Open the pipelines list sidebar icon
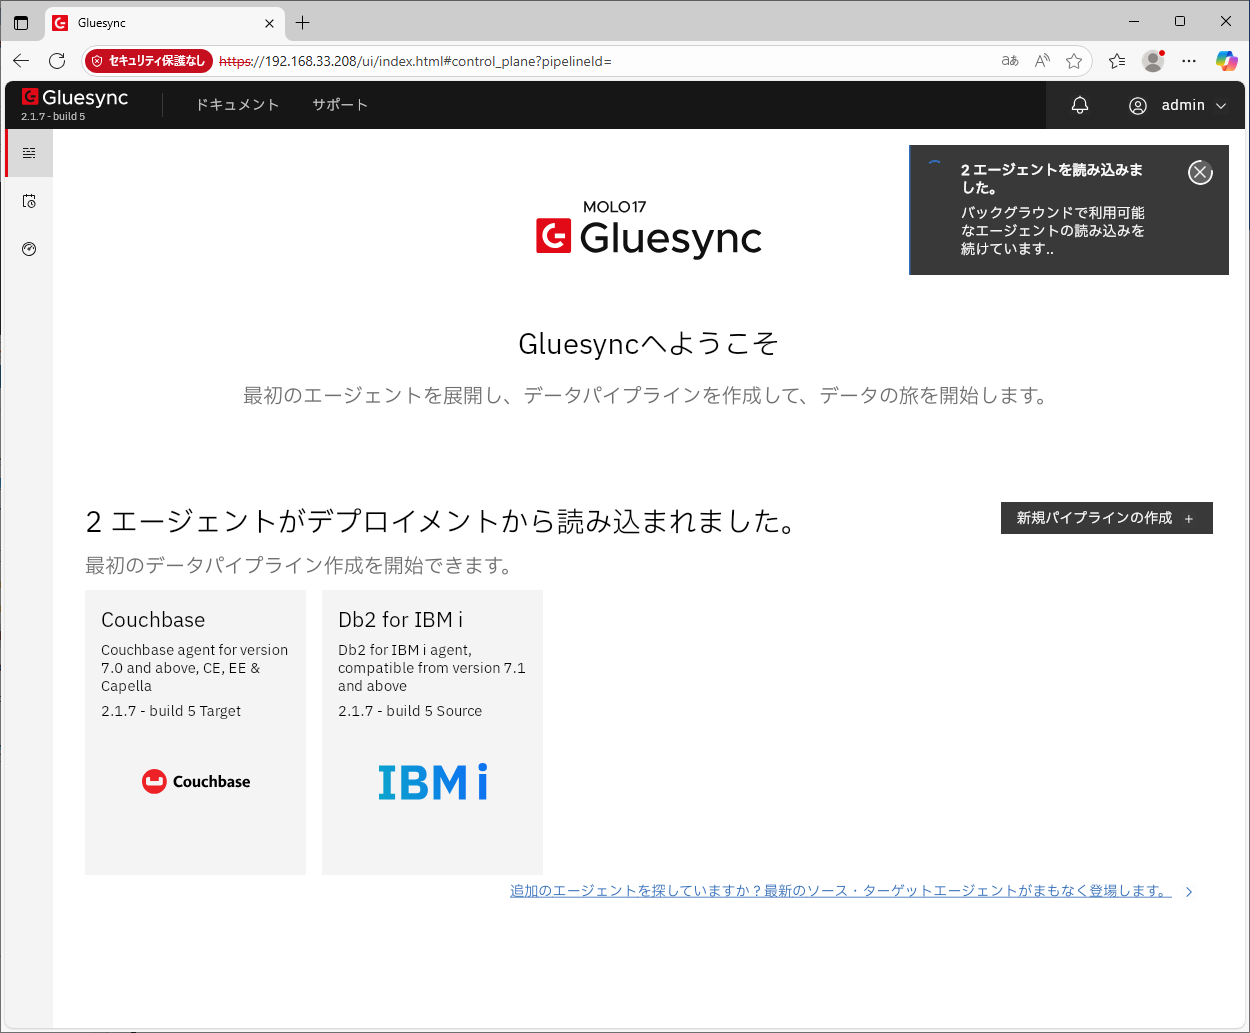This screenshot has height=1033, width=1250. click(x=29, y=153)
